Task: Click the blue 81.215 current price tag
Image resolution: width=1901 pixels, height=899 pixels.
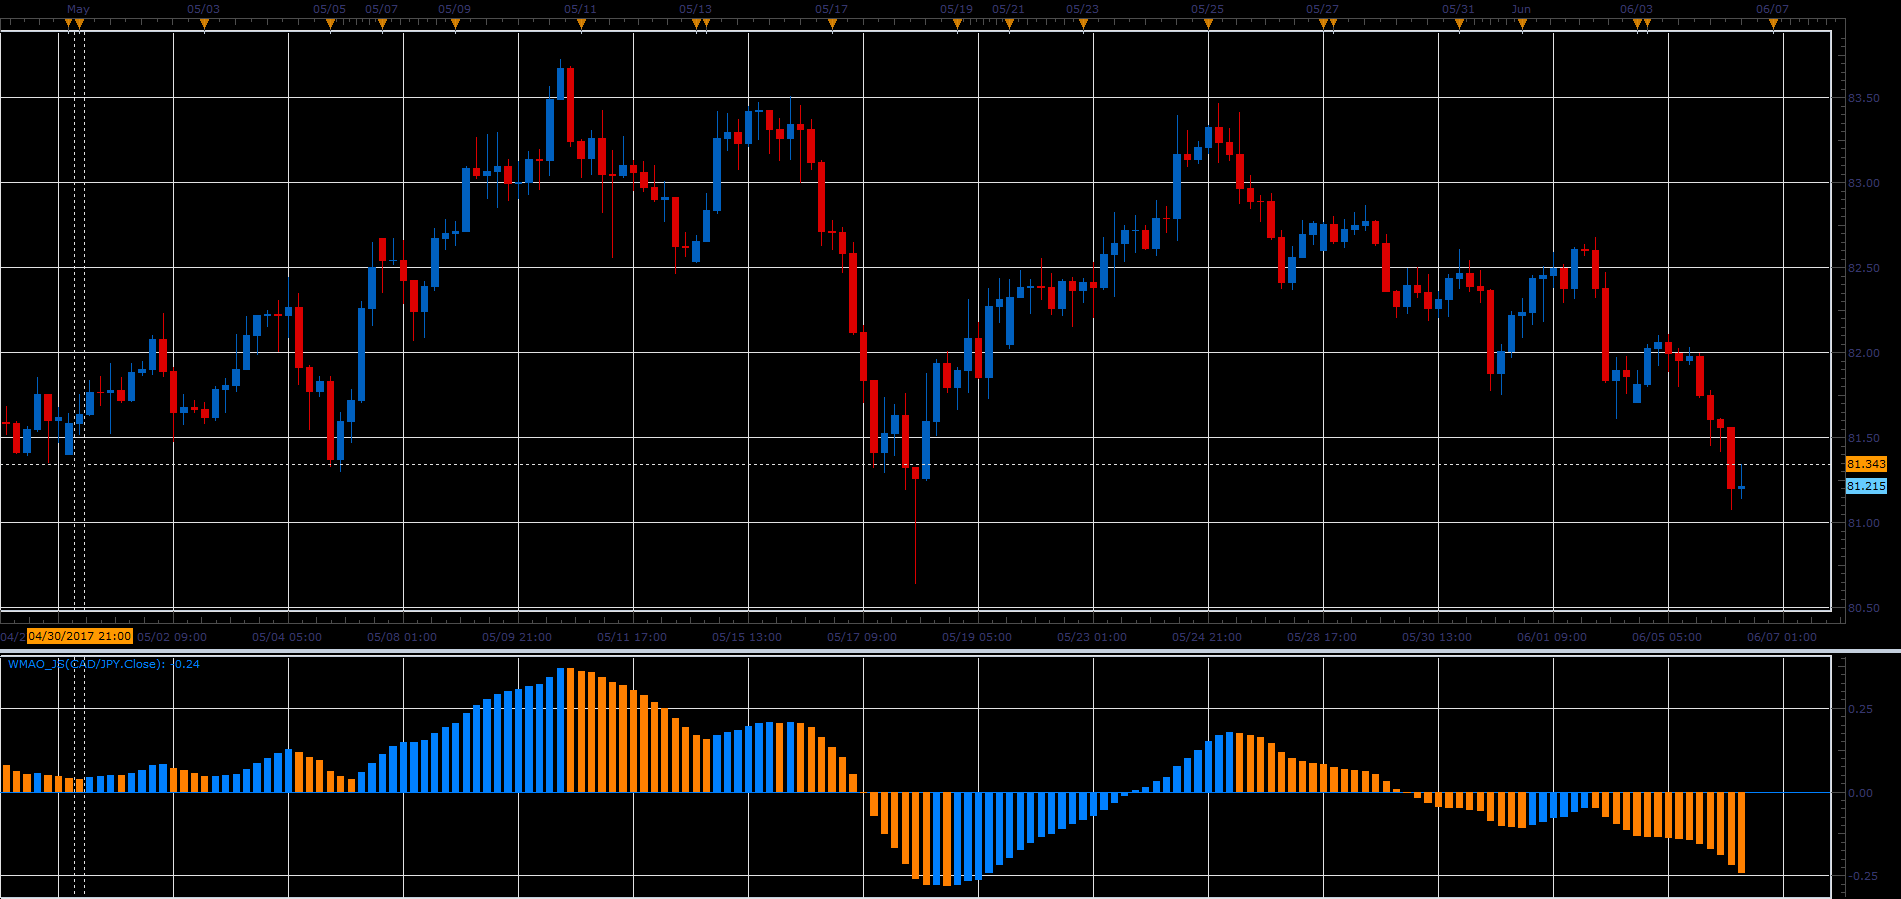Action: click(x=1866, y=486)
